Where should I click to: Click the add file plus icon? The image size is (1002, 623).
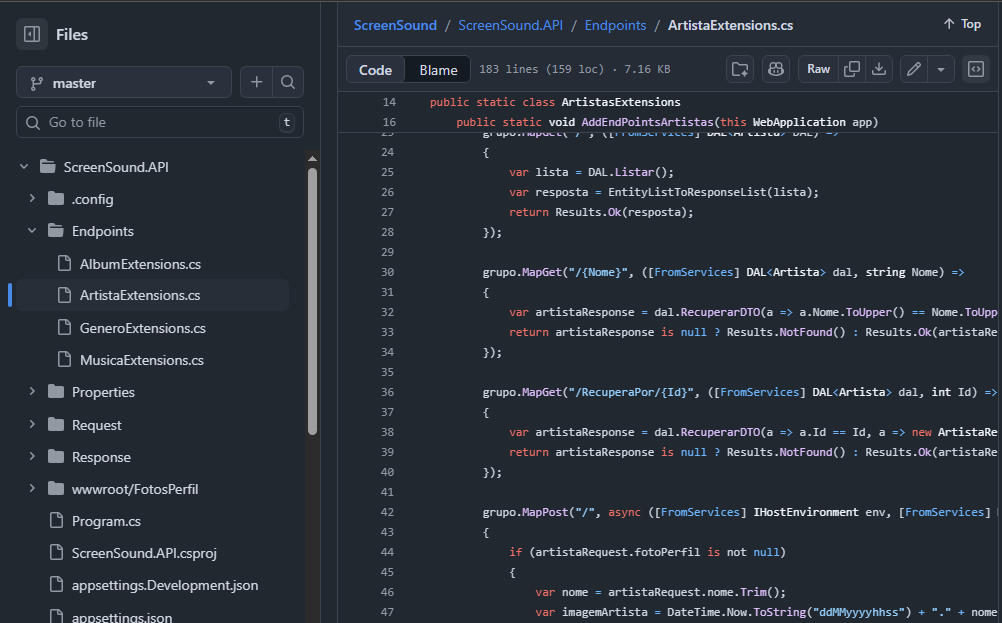[257, 82]
